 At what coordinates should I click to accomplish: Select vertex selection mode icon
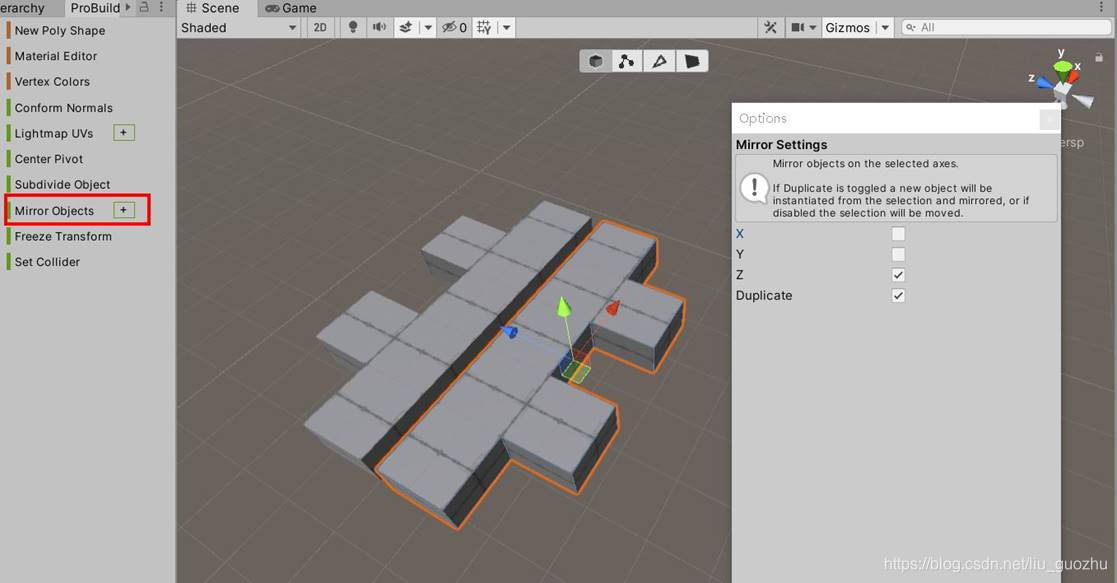[627, 61]
